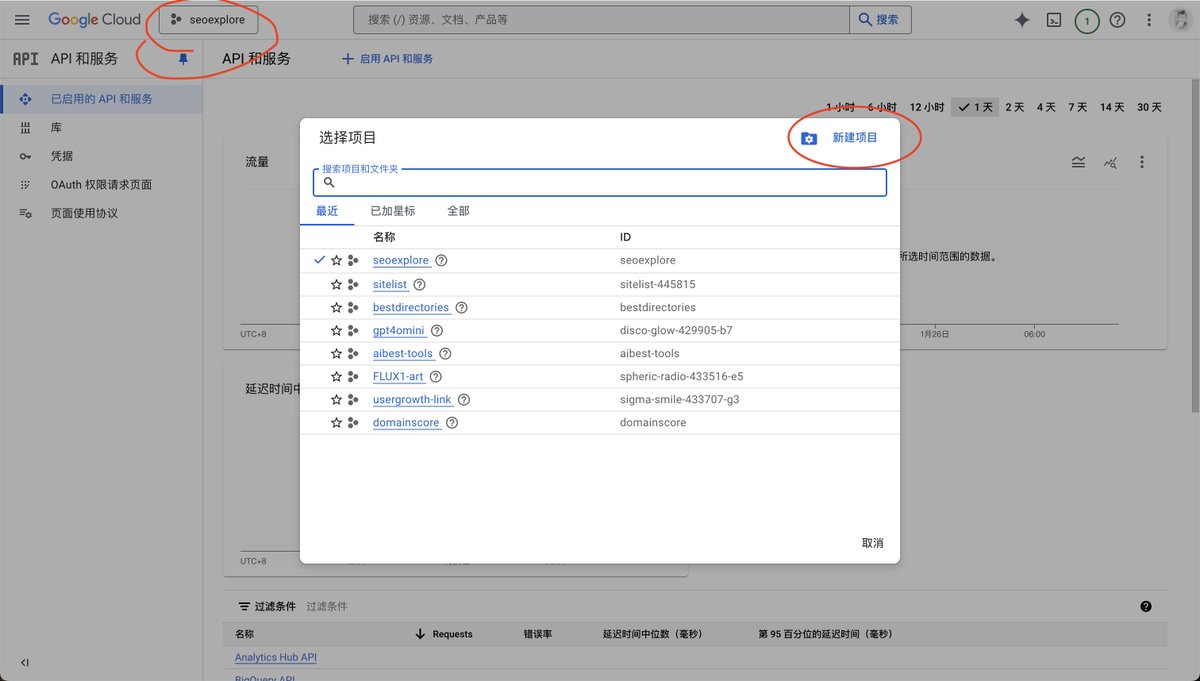Star the gpt4omini project

click(x=336, y=330)
